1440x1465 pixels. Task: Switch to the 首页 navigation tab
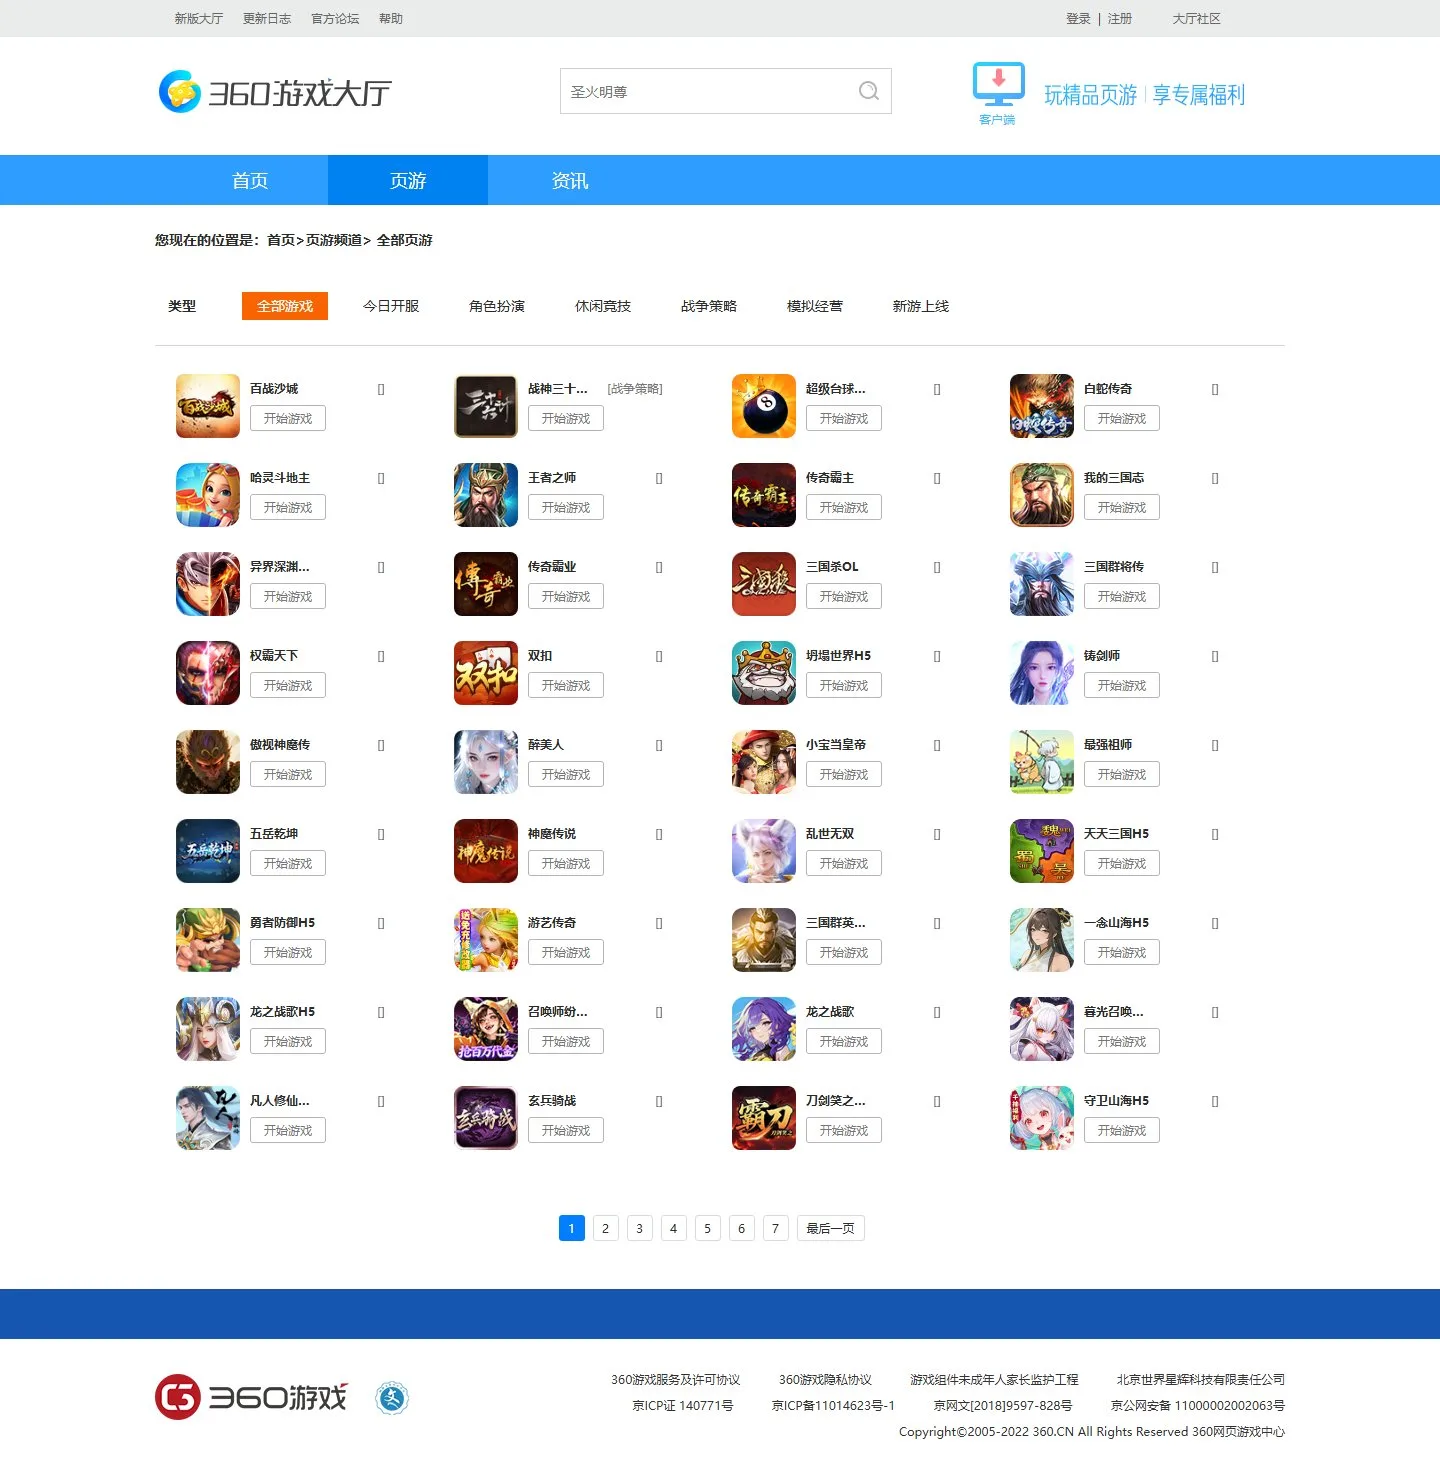coord(250,180)
